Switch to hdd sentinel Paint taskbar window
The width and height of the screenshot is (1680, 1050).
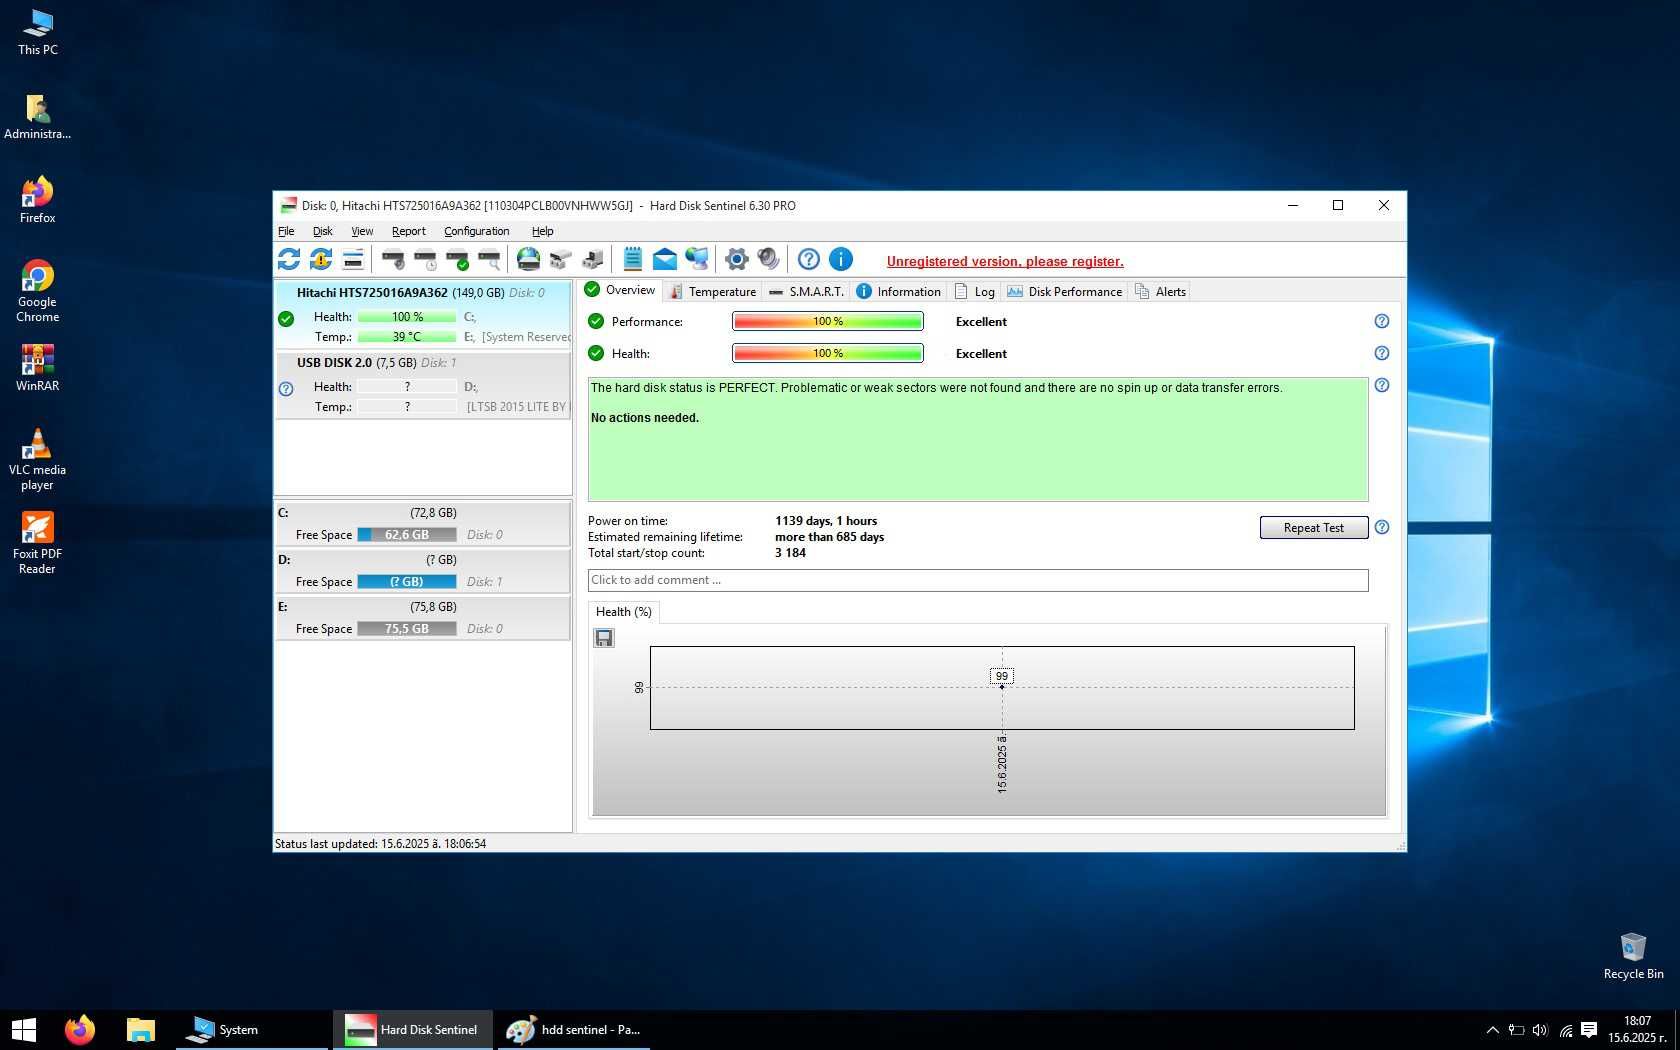point(573,1029)
